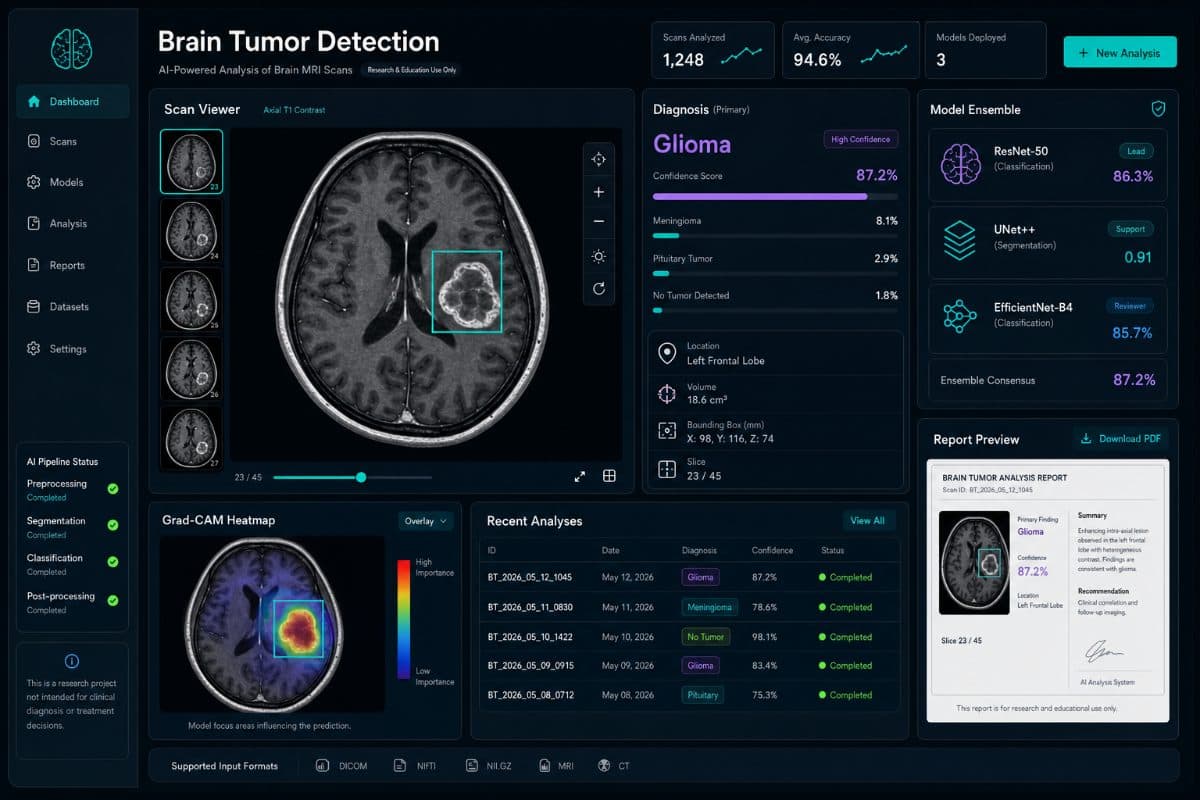Zoom out with the minus icon
This screenshot has height=800, width=1200.
(x=598, y=221)
